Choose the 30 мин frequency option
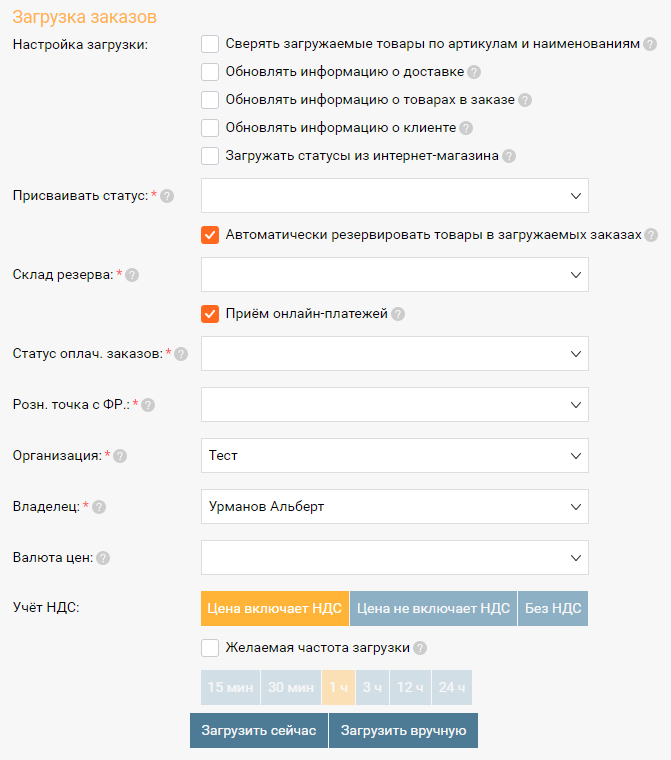The width and height of the screenshot is (671, 760). (291, 687)
